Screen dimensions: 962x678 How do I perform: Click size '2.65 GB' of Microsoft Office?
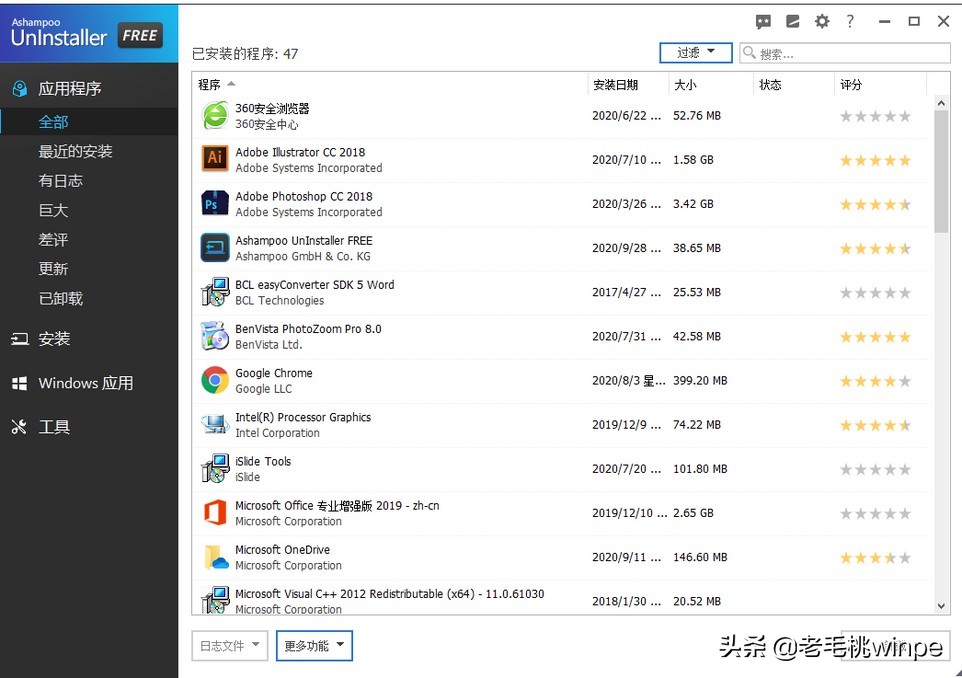(693, 513)
